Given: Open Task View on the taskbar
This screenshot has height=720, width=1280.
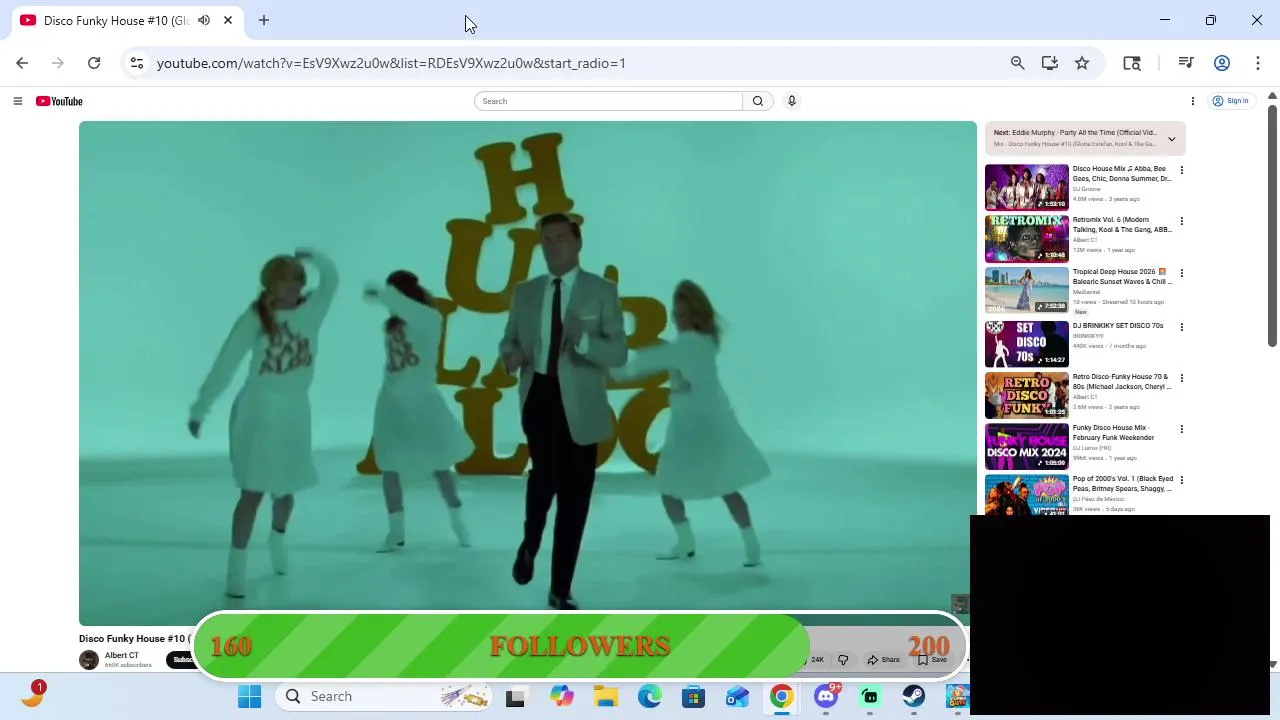Looking at the screenshot, I should click(x=515, y=697).
